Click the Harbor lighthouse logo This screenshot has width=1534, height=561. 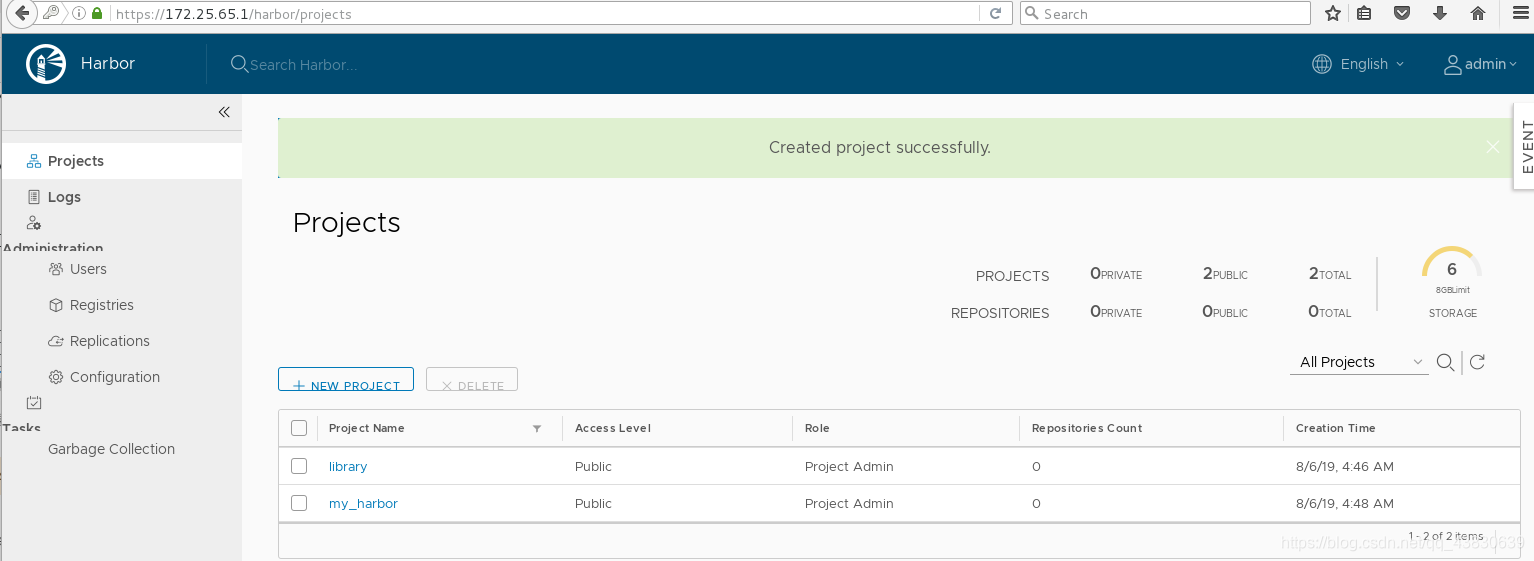point(46,64)
